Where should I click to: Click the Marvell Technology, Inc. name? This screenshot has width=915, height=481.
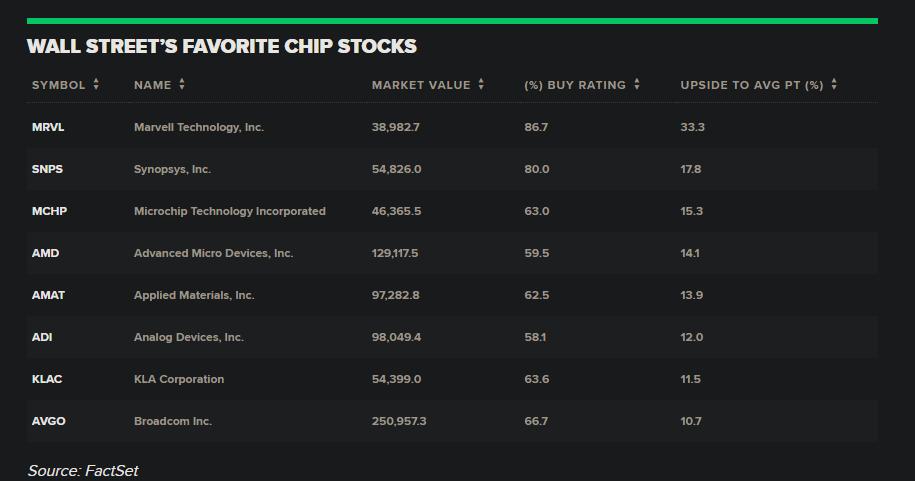[x=199, y=127]
